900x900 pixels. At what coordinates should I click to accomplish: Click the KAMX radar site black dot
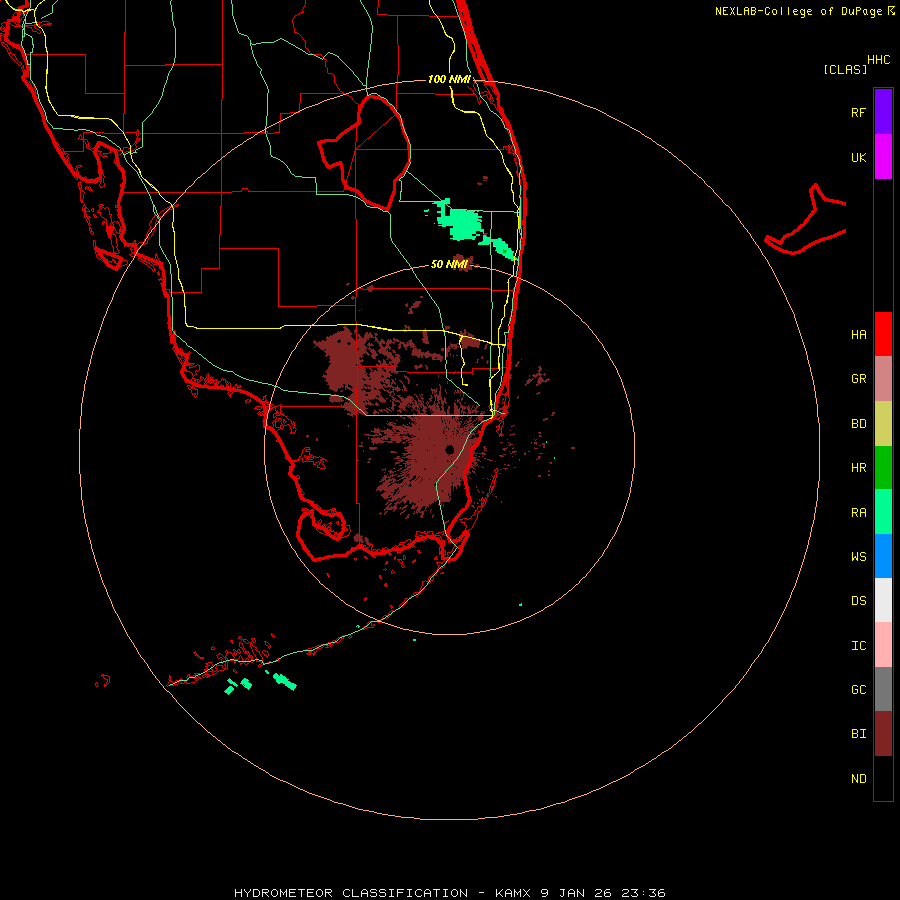(449, 449)
